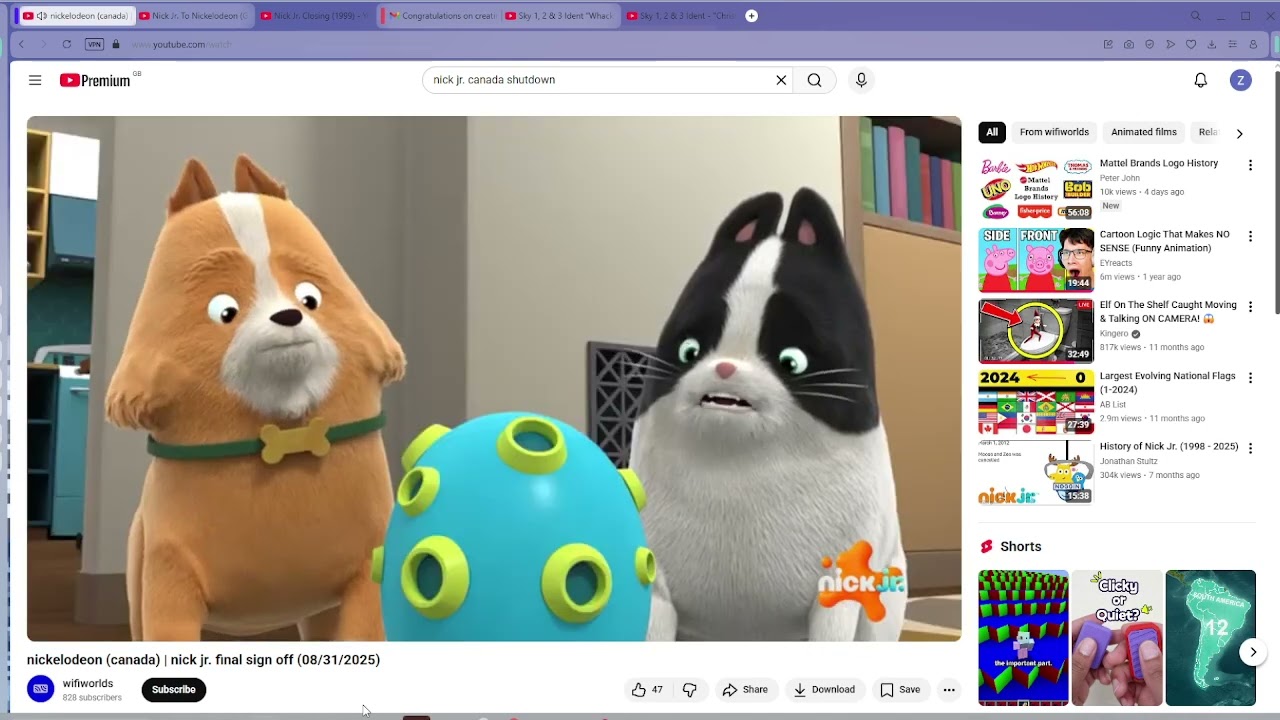Screen dimensions: 1280x720
Task: Open a new browser tab
Action: pos(752,16)
